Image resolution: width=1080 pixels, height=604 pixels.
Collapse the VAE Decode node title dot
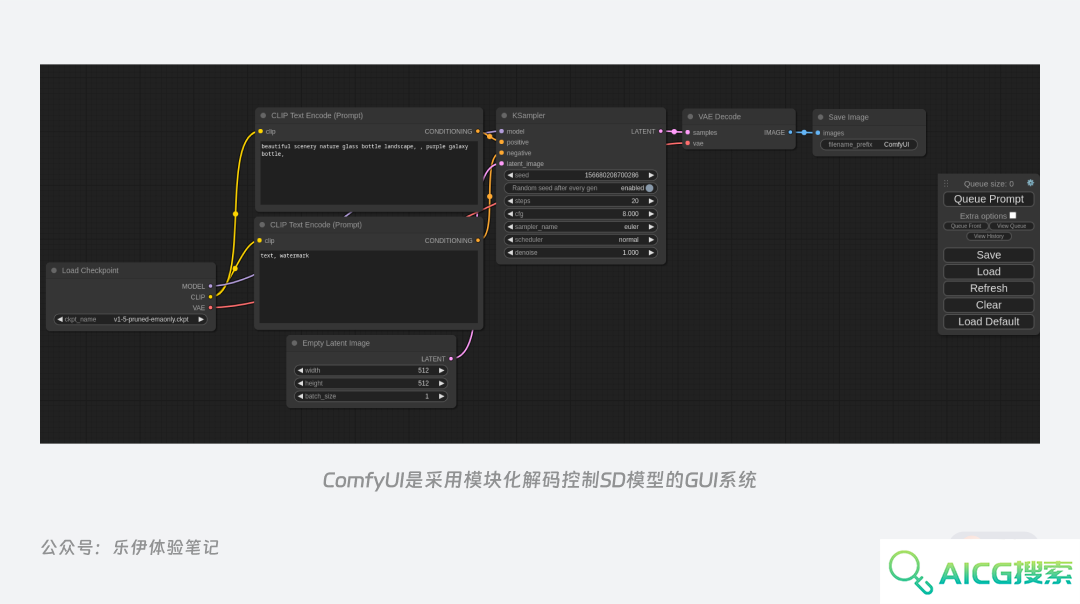pyautogui.click(x=690, y=116)
